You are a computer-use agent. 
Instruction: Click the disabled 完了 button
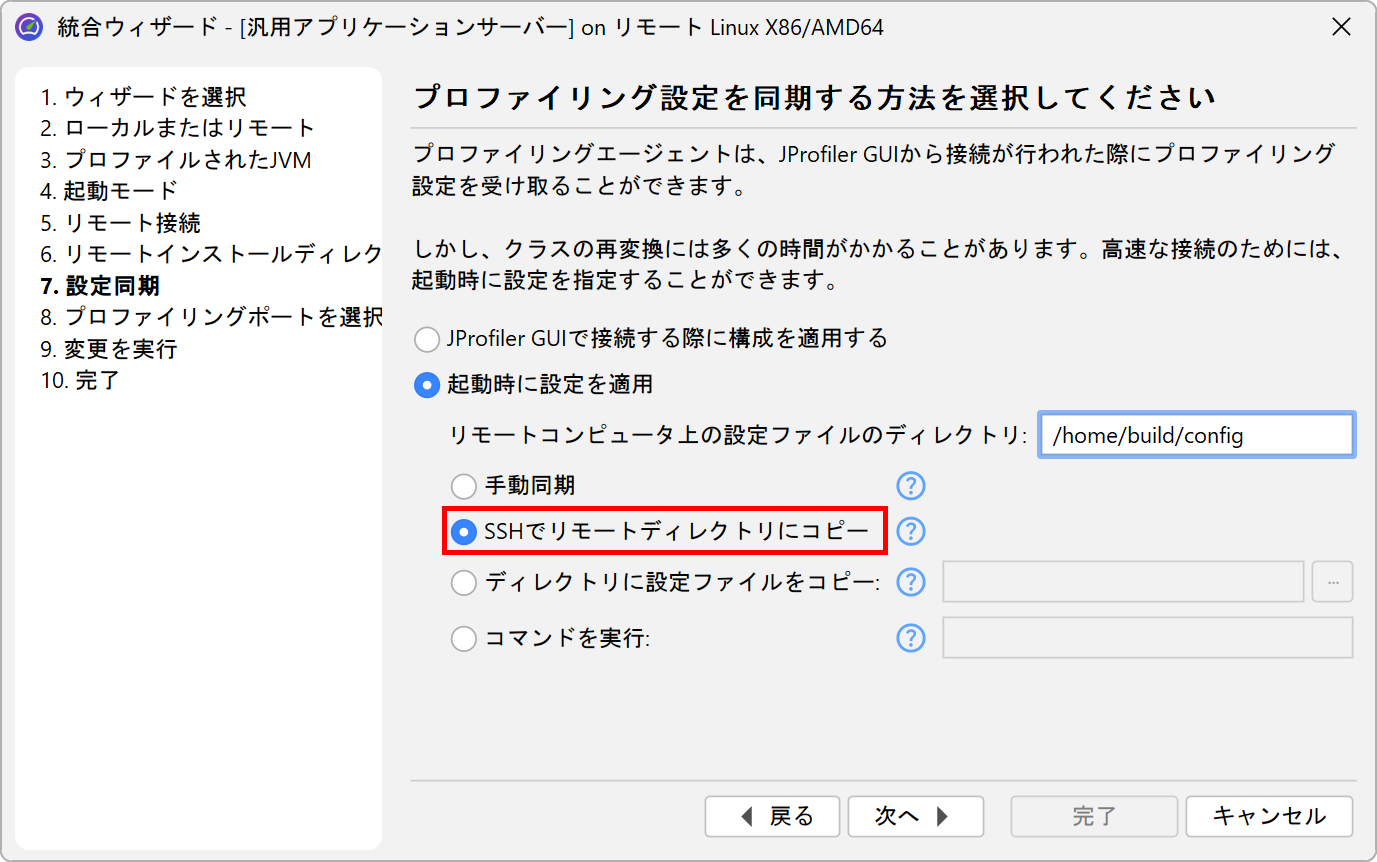pos(1095,816)
